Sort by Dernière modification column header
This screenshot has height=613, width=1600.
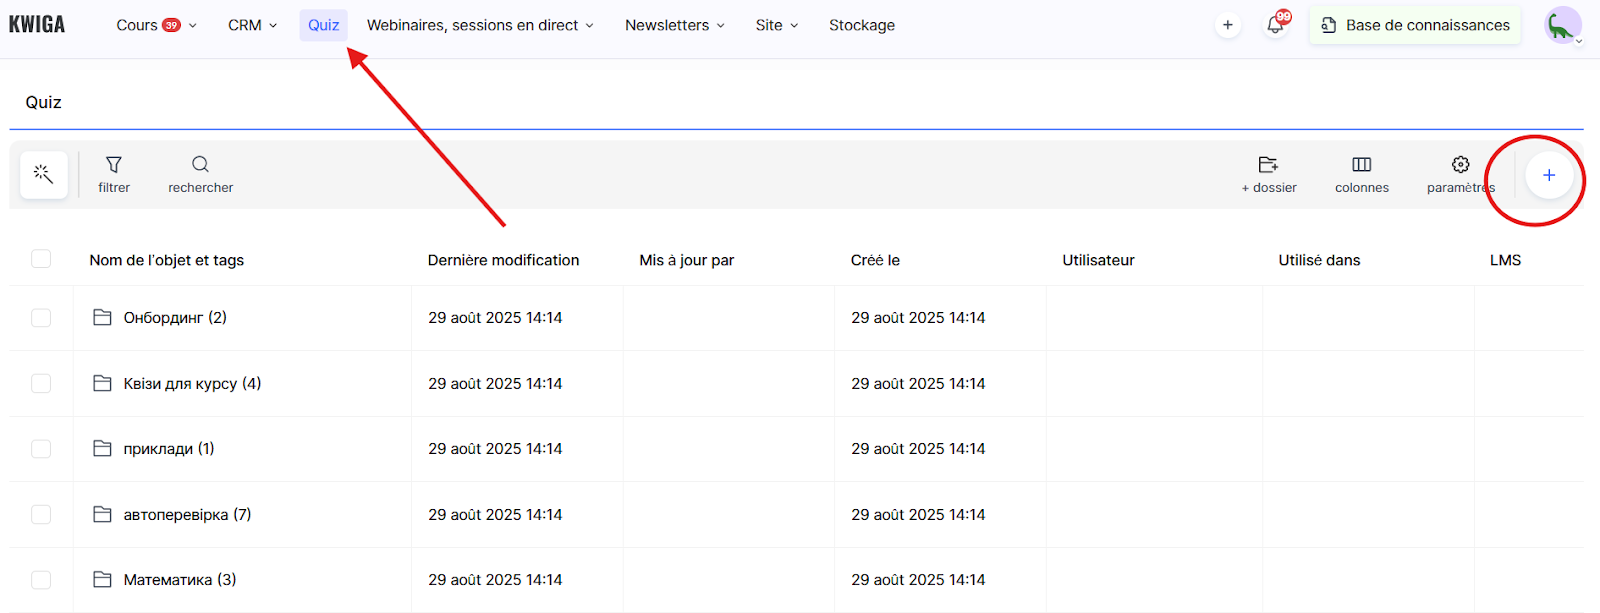(503, 260)
